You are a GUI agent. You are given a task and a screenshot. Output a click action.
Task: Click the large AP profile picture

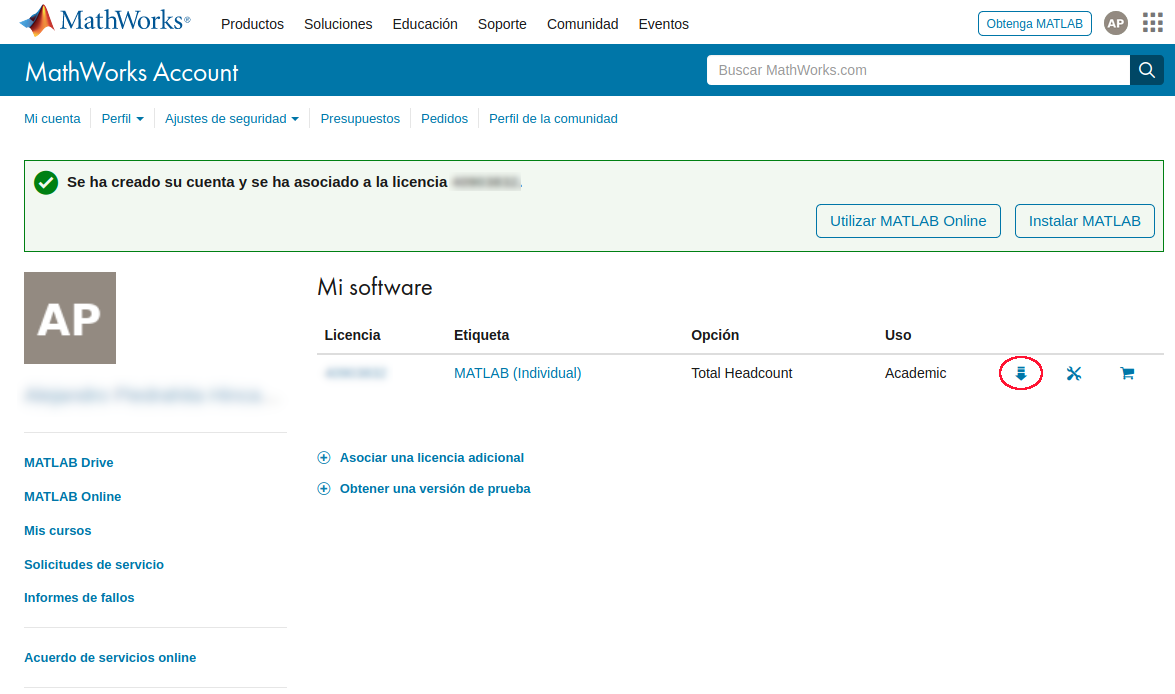70,318
